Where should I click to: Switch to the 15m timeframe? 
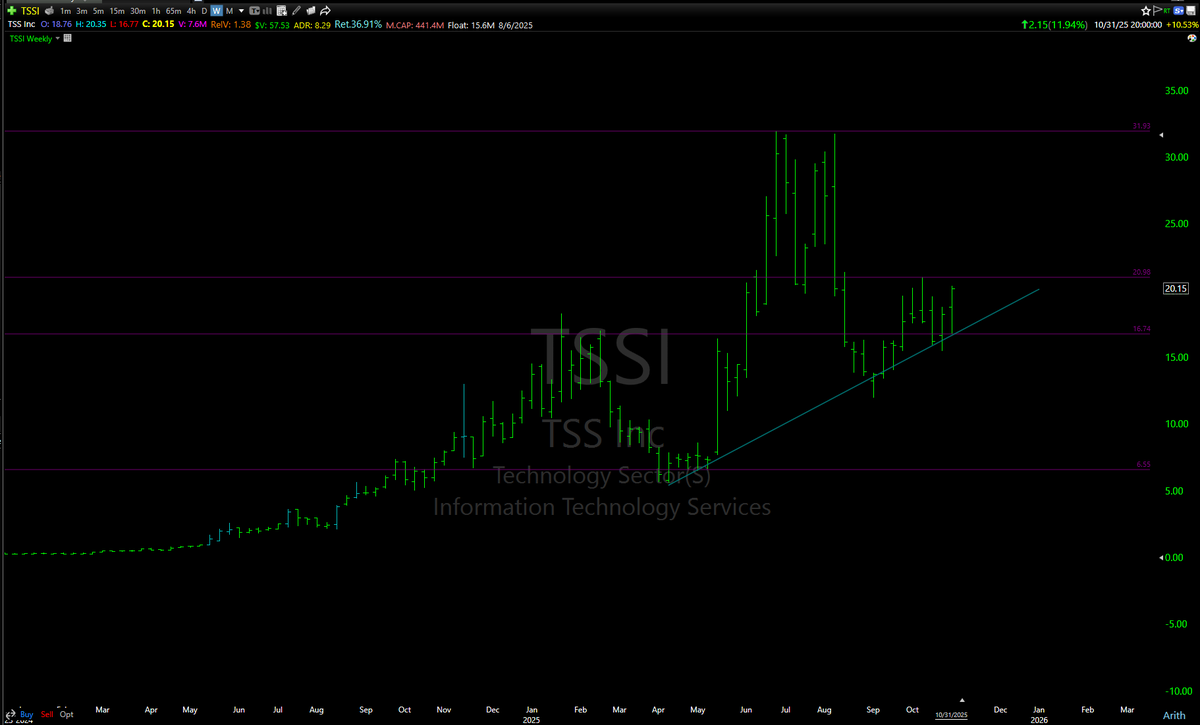coord(117,11)
